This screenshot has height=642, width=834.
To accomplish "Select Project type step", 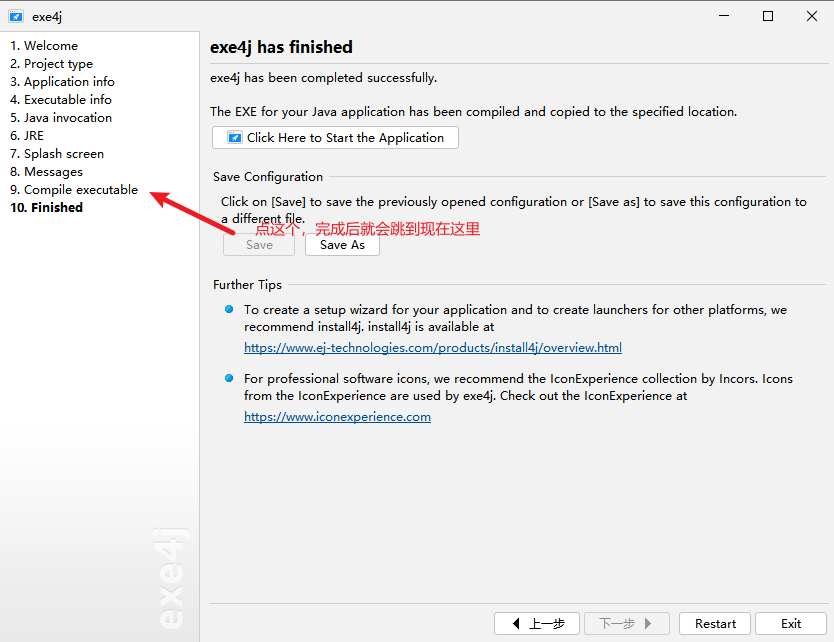I will 52,64.
